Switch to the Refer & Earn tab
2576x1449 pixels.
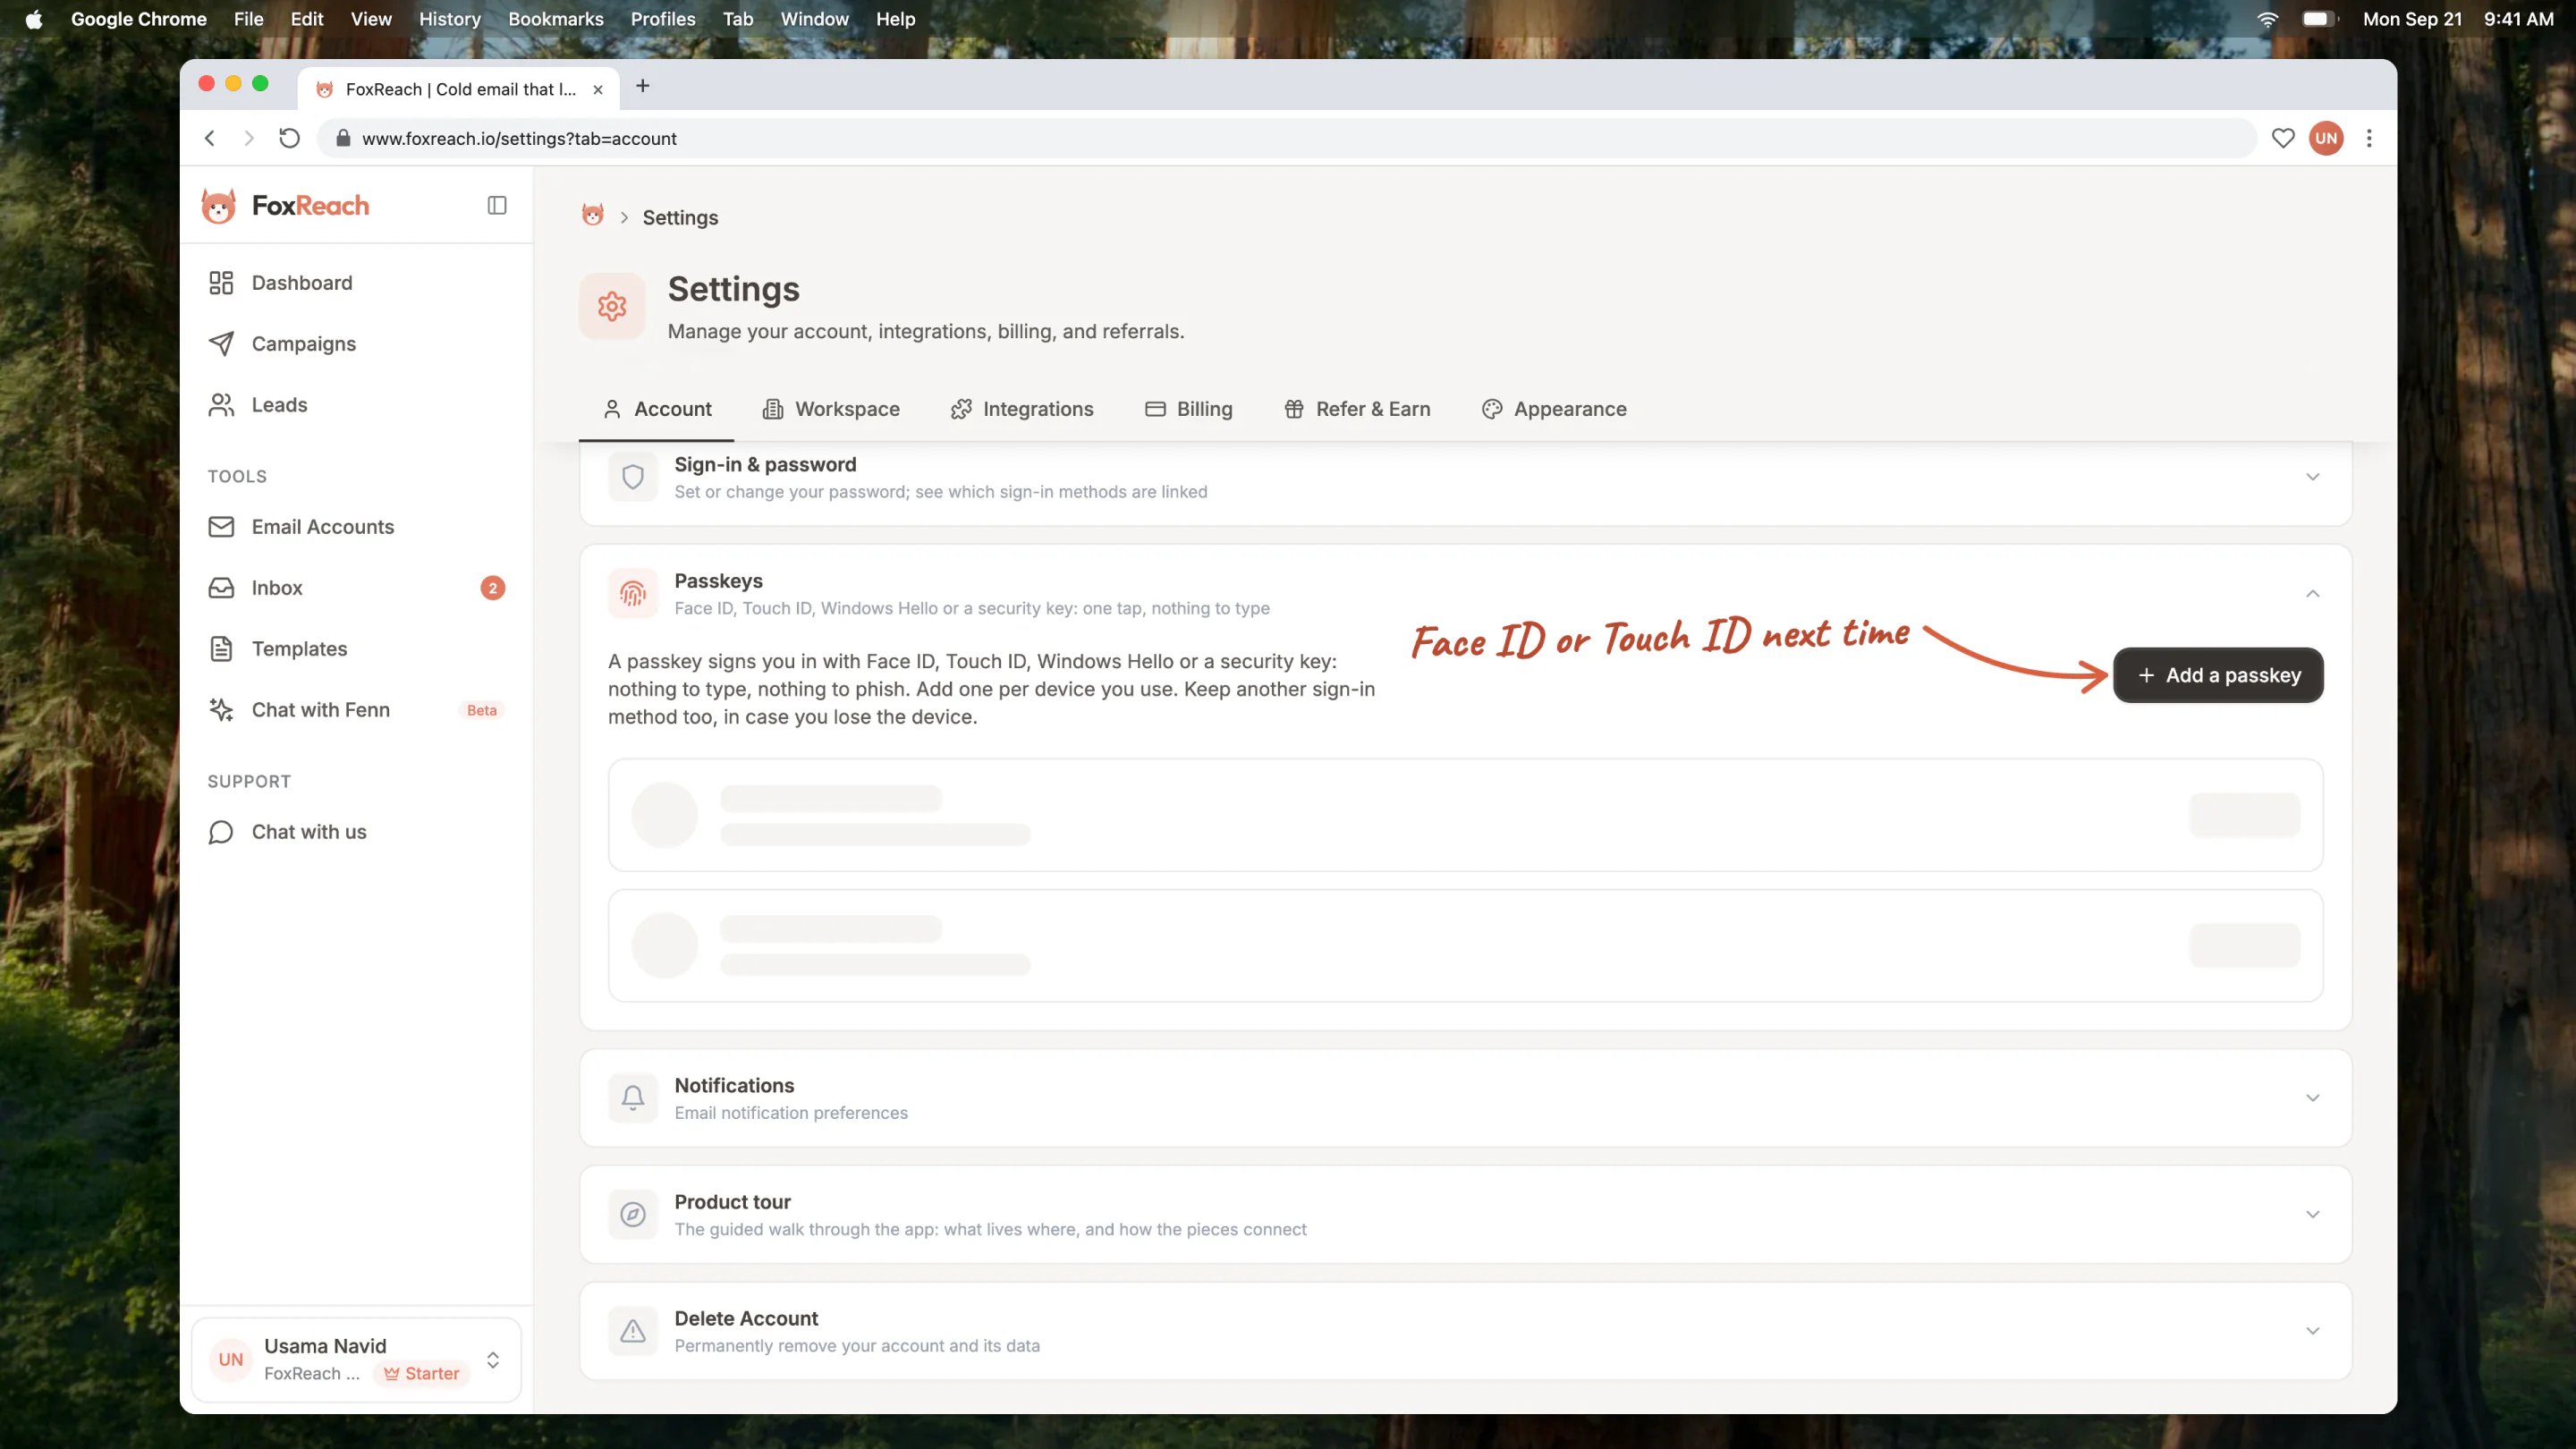pos(1357,409)
